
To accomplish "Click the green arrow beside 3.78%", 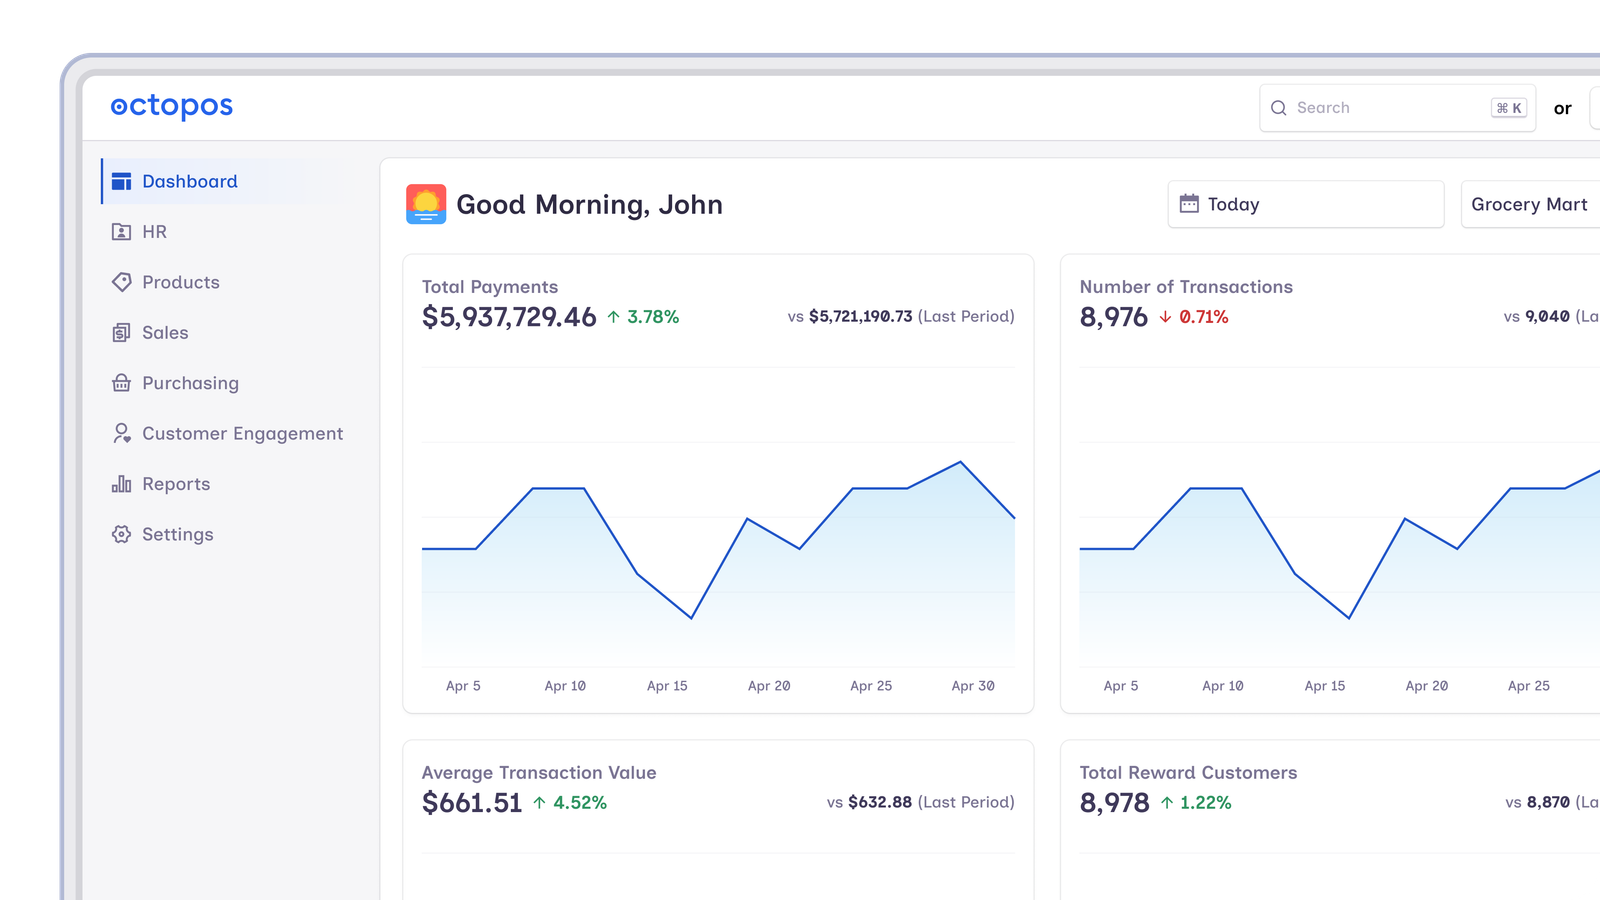I will [x=613, y=317].
